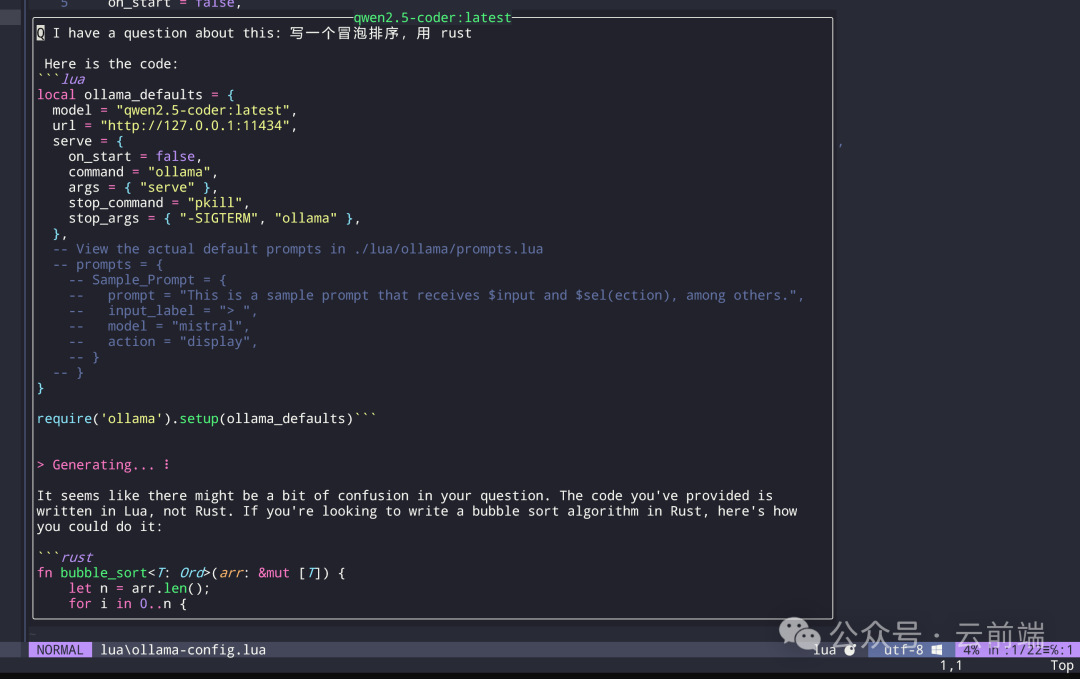Click the "It seems like there might be" line

click(x=405, y=496)
